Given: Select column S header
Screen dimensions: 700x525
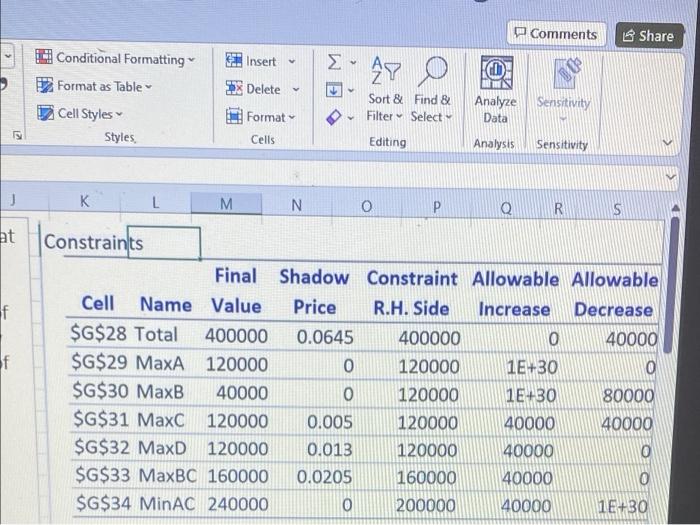Looking at the screenshot, I should coord(617,209).
